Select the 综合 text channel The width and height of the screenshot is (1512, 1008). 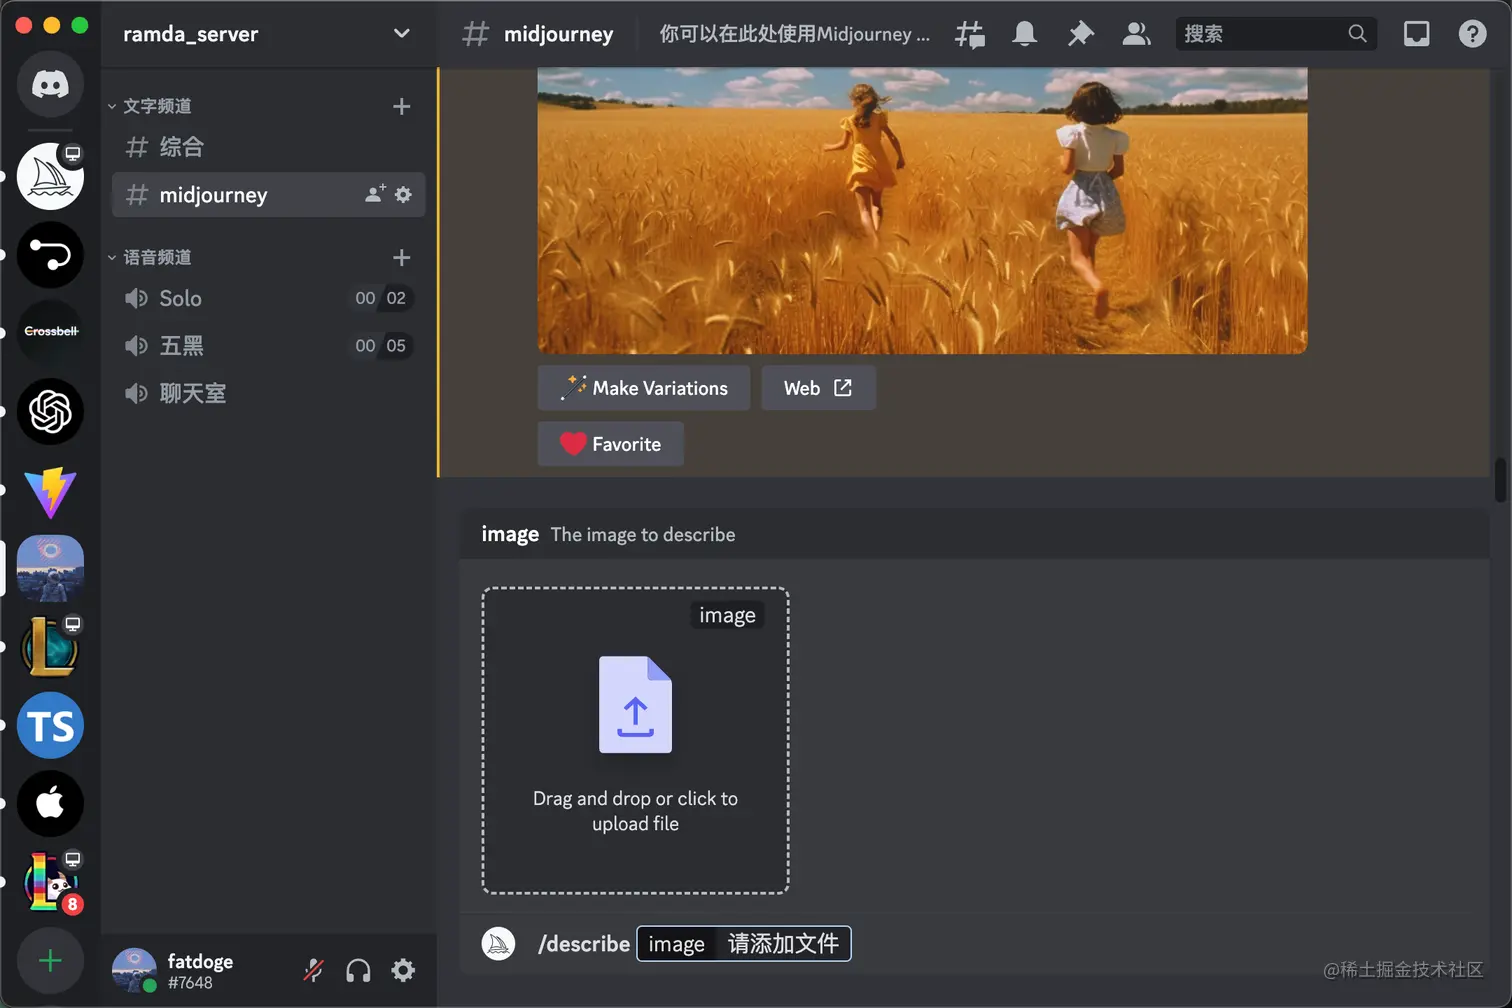coord(268,147)
